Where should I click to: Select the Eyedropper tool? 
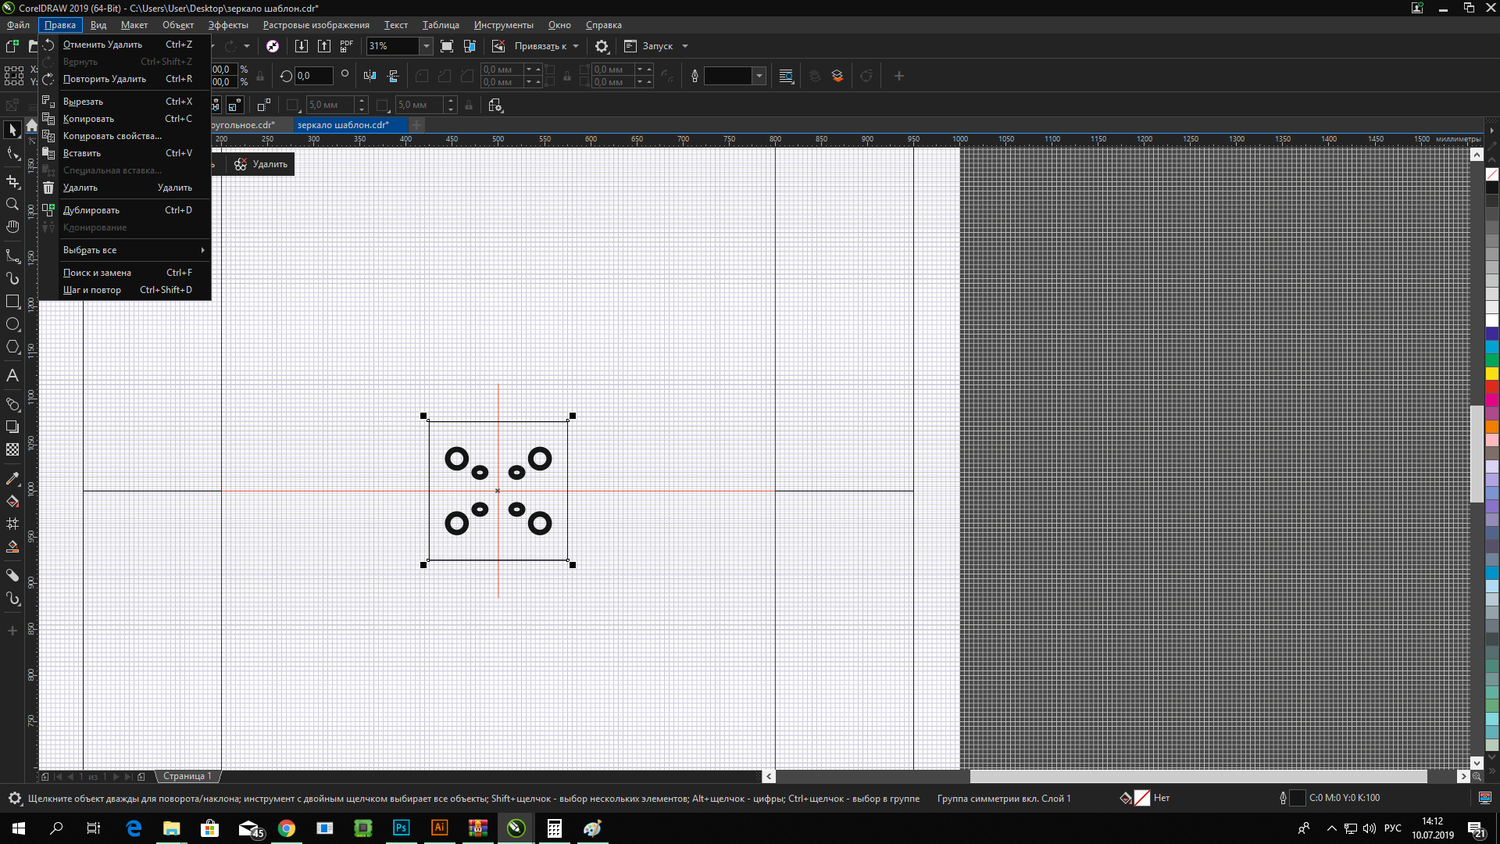tap(13, 479)
